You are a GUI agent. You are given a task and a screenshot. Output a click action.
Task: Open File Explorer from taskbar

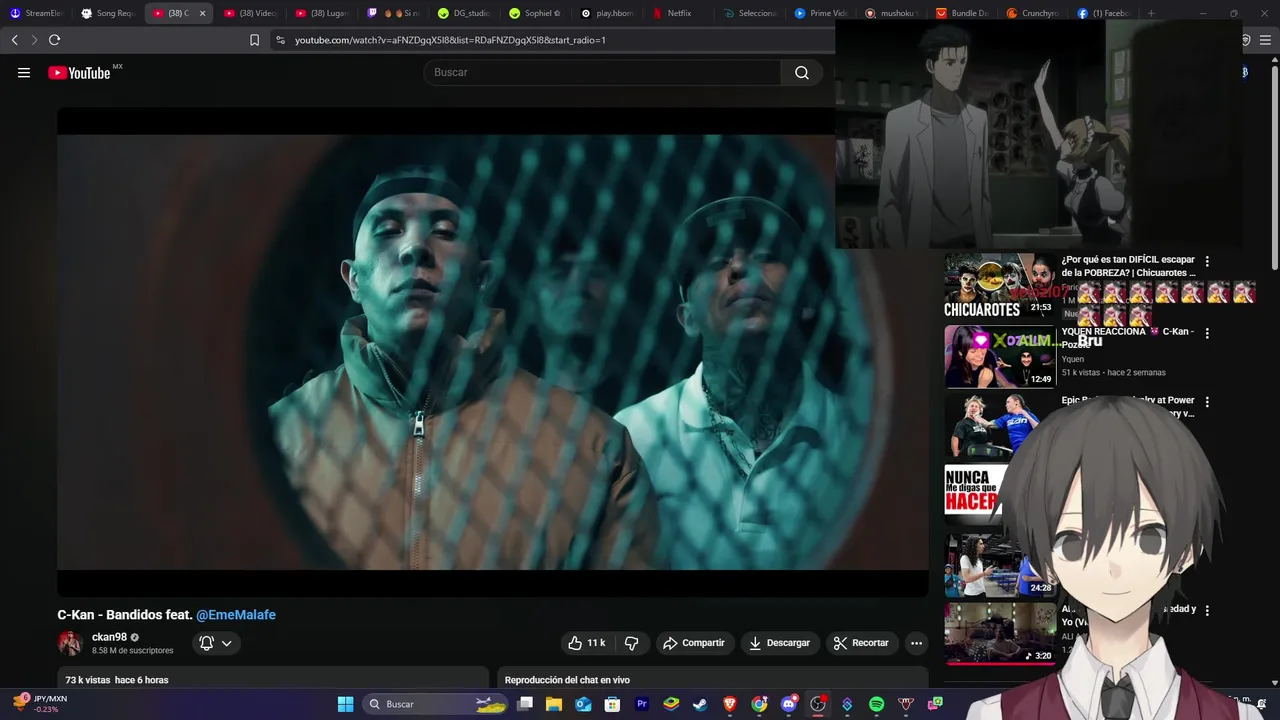click(554, 704)
